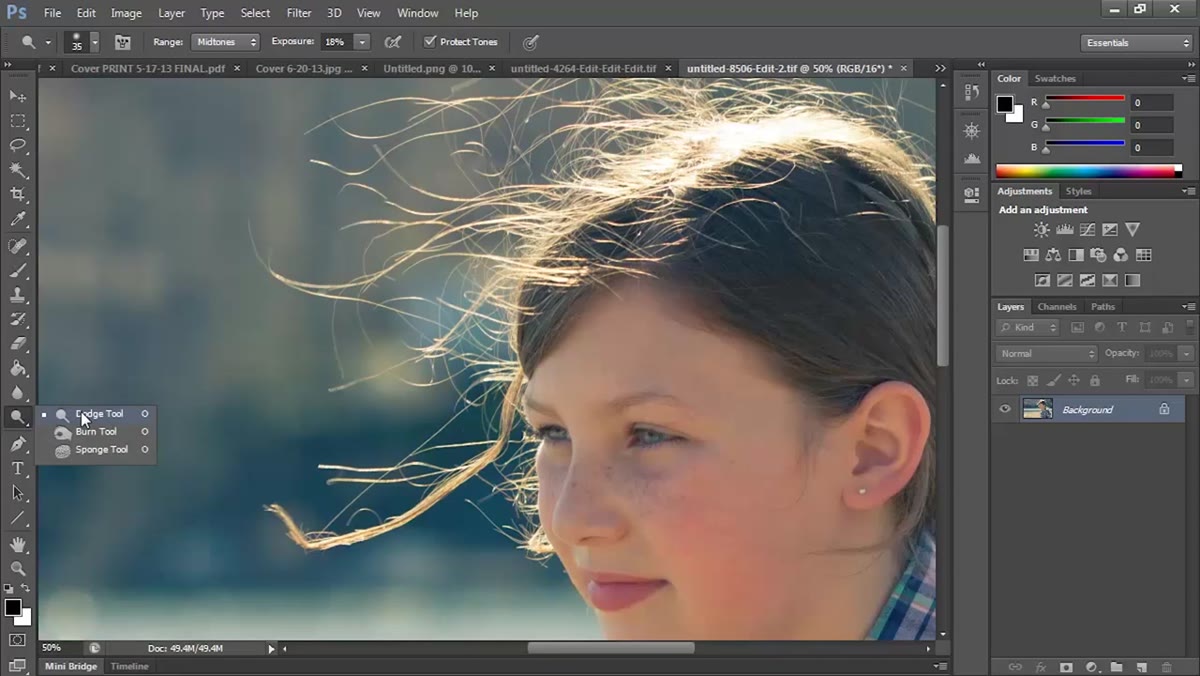Select the Lasso tool
Viewport: 1200px width, 676px height.
pos(18,146)
